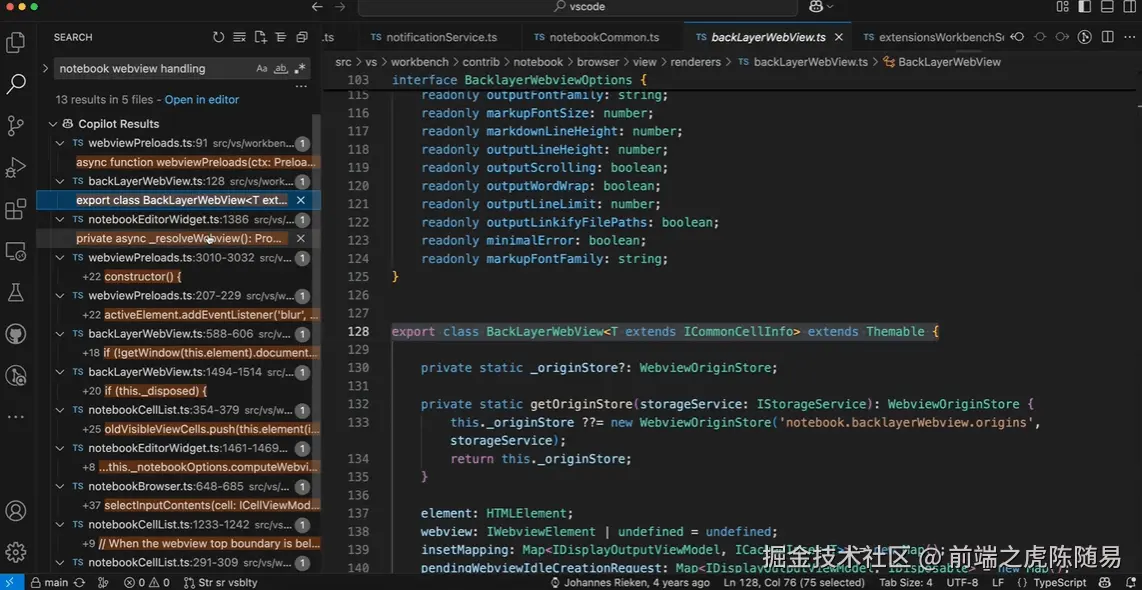Open the Explorer view in activity bar
The height and width of the screenshot is (590, 1142).
(x=16, y=43)
